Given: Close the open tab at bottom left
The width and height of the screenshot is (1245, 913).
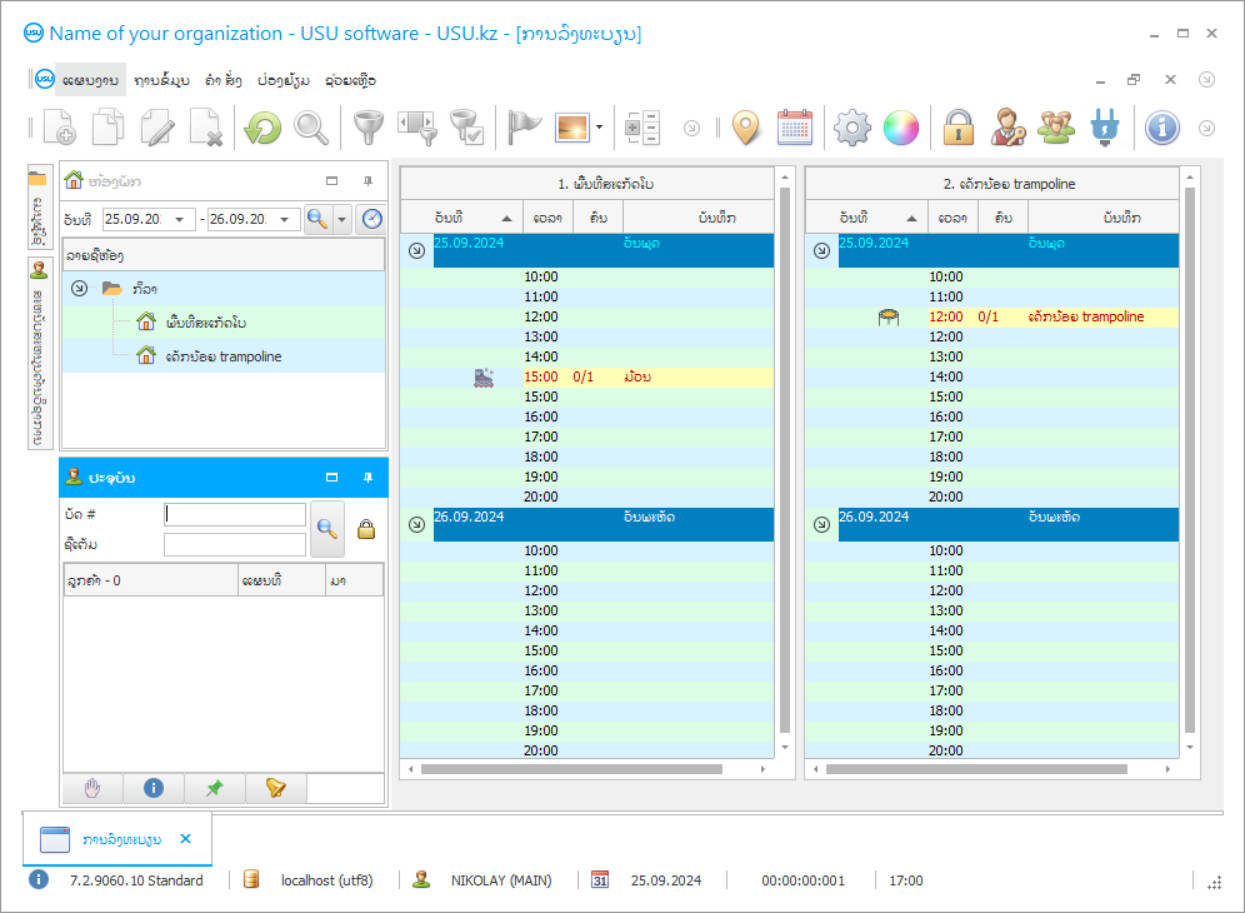Looking at the screenshot, I should (x=185, y=839).
